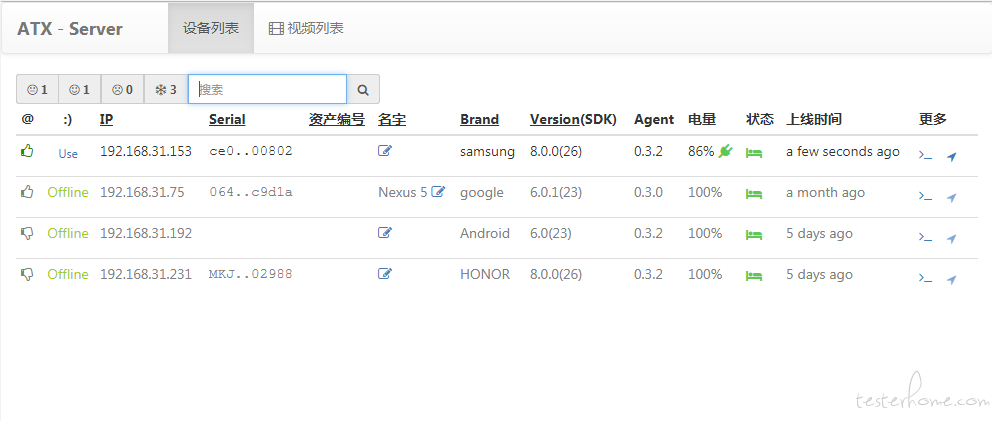Click edit icon beside Nexus 5 name
992x421 pixels.
click(437, 192)
